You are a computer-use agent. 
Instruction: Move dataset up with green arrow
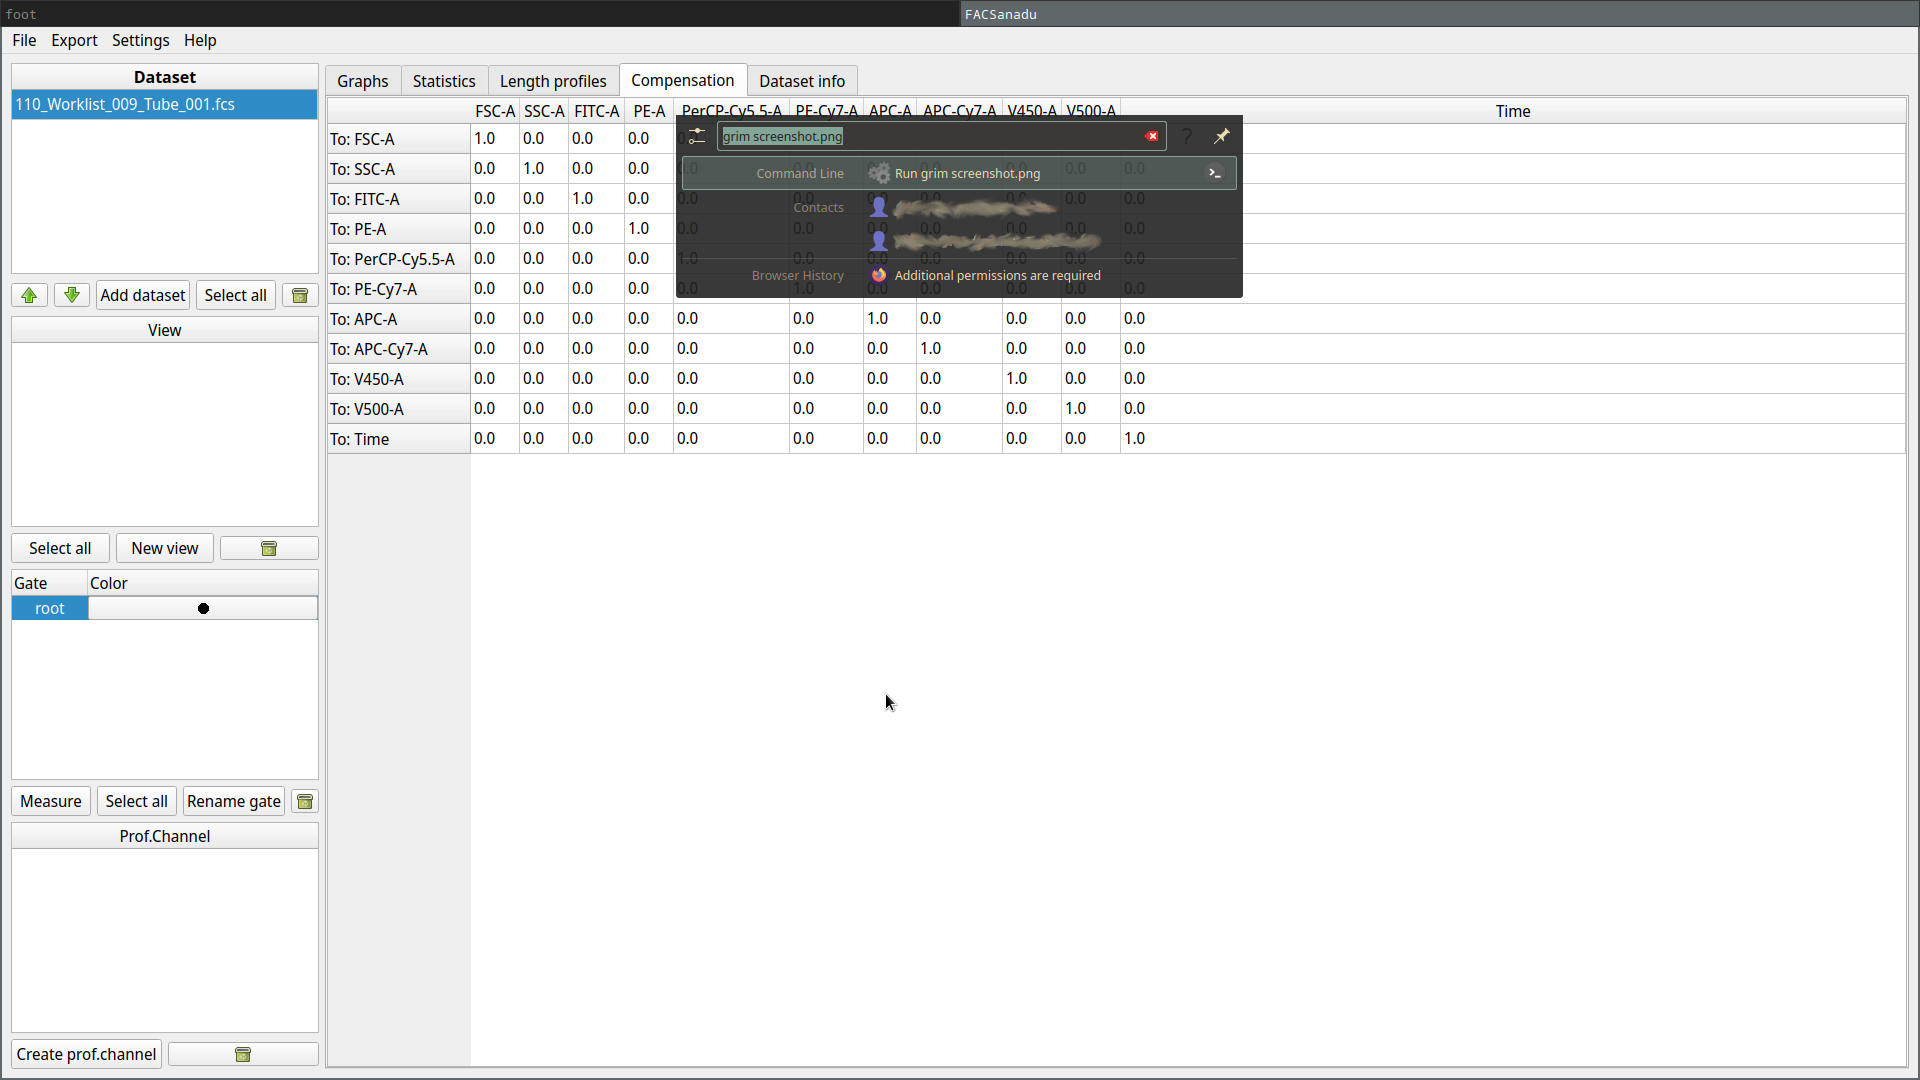coord(29,295)
